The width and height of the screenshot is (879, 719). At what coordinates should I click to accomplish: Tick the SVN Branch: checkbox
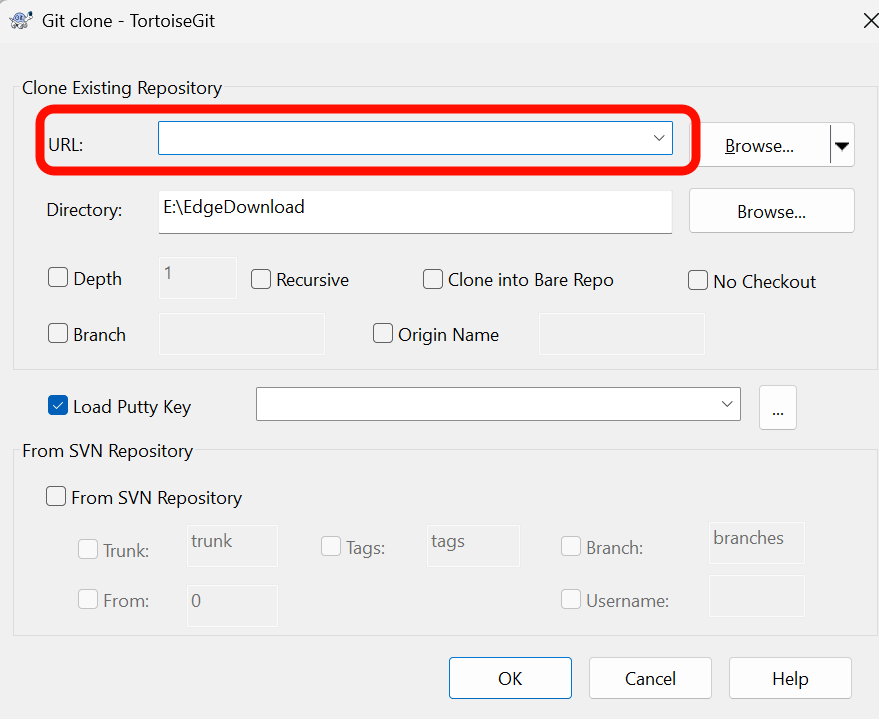571,546
